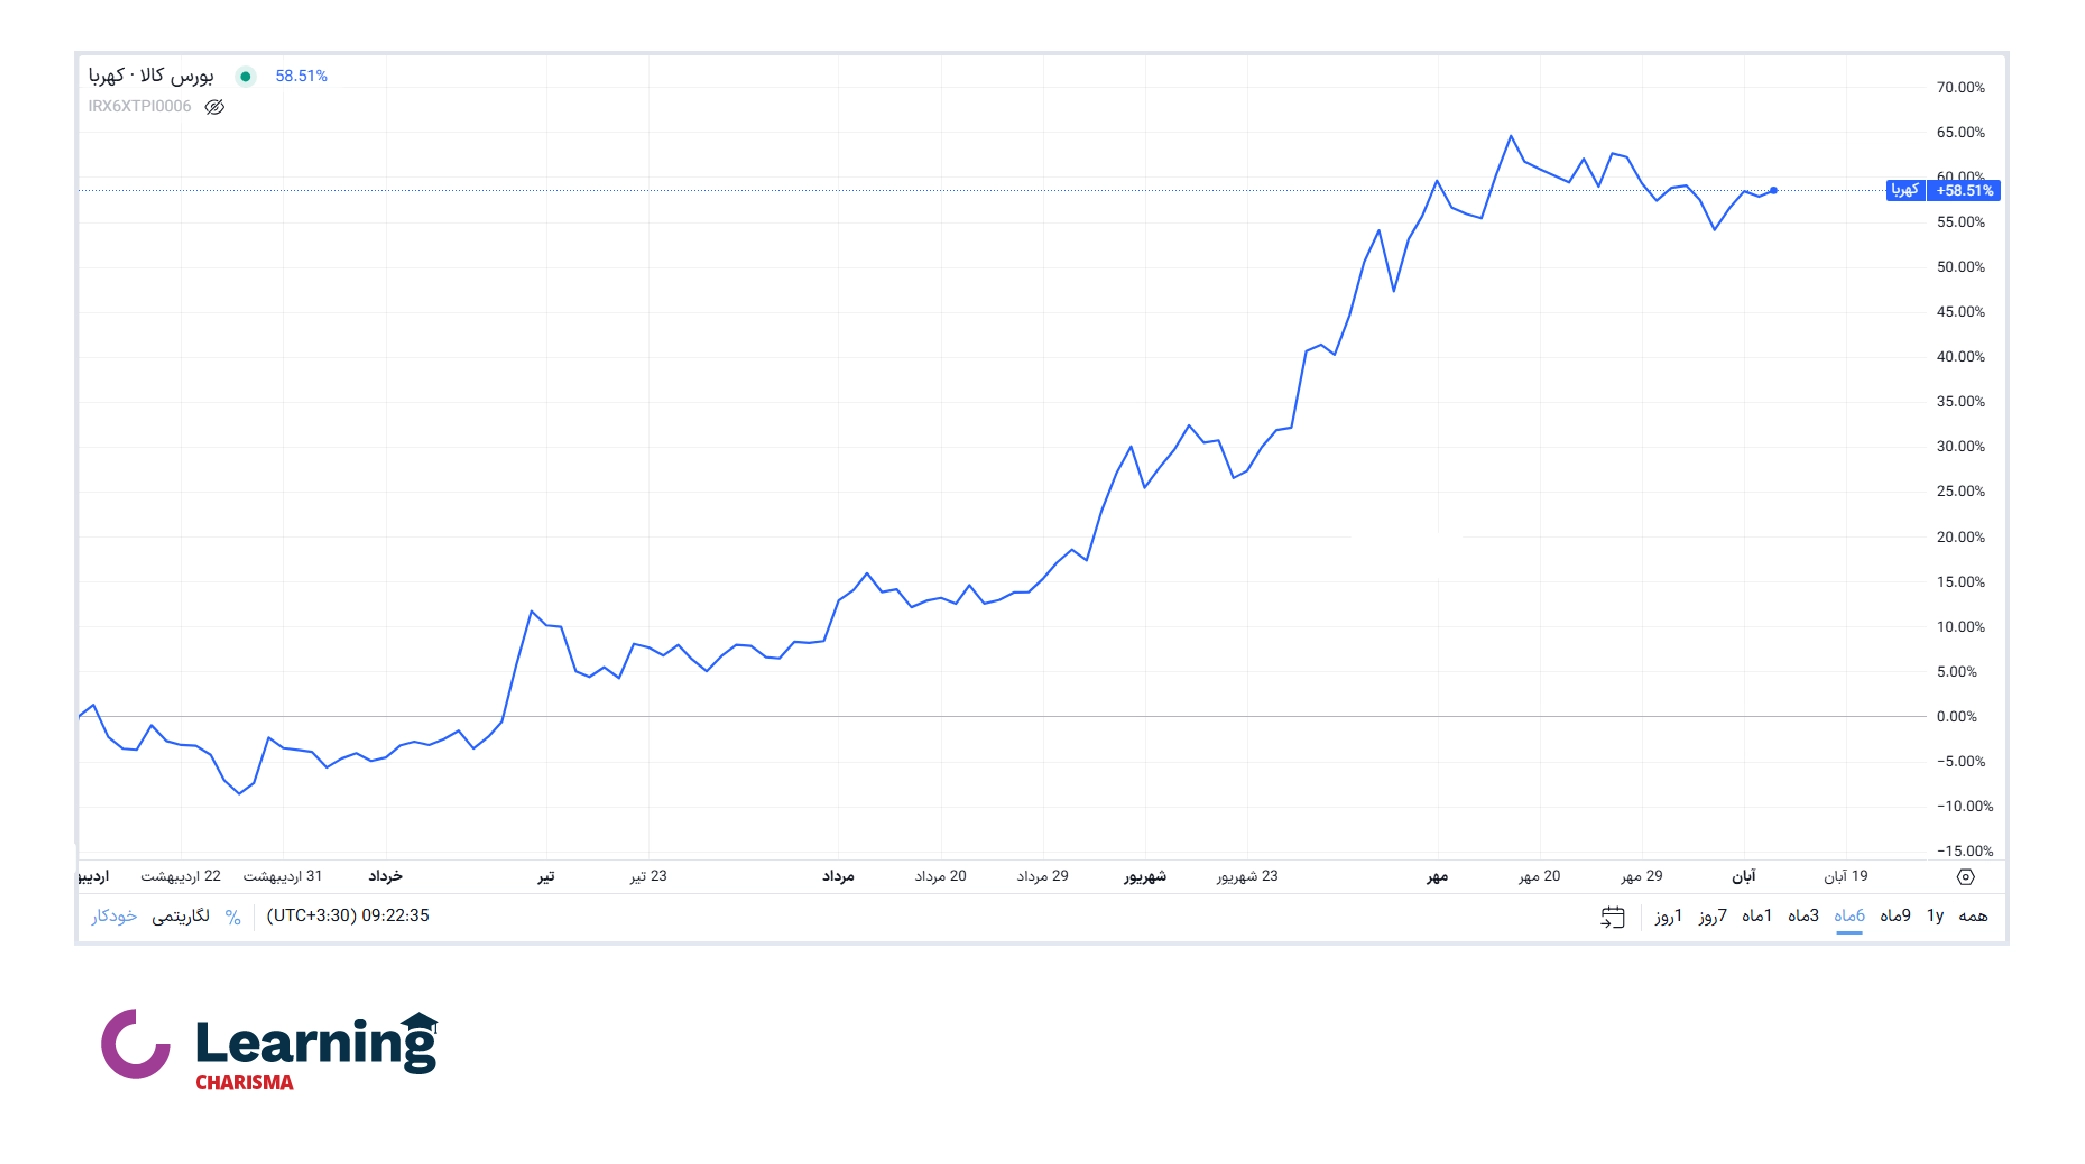The width and height of the screenshot is (2085, 1164).
Task: Show the همه all-time range
Action: (1972, 917)
